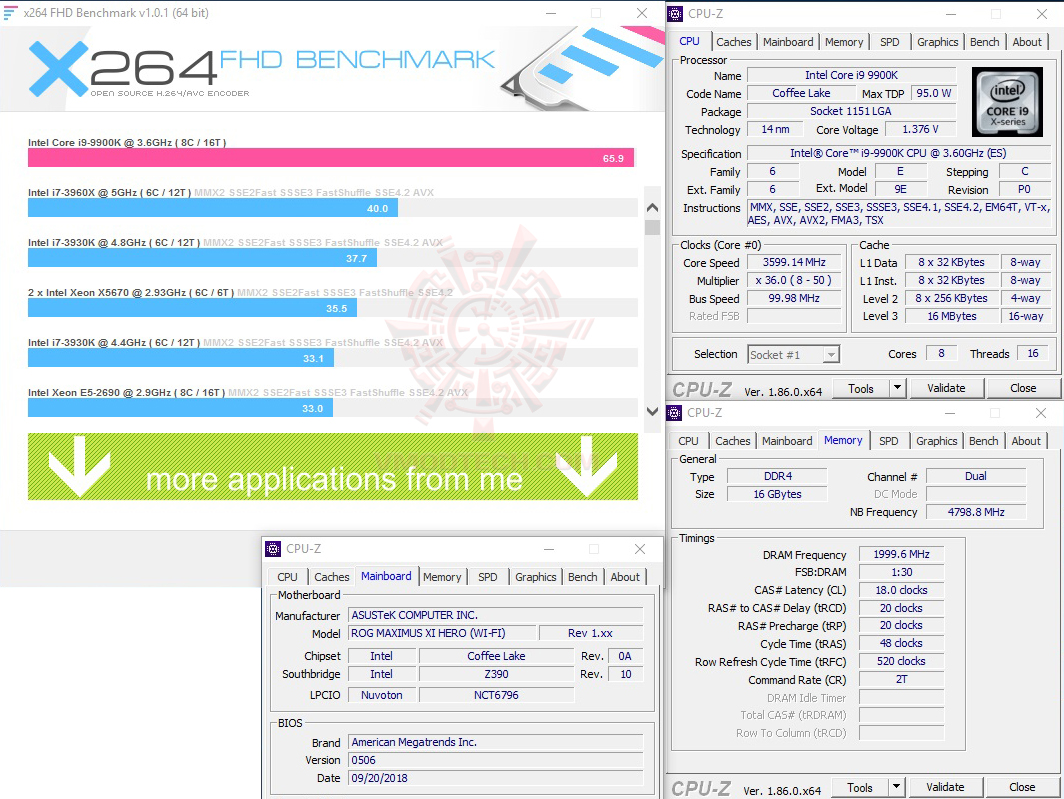1064x799 pixels.
Task: Click the BIOS version value 0506
Action: click(495, 760)
